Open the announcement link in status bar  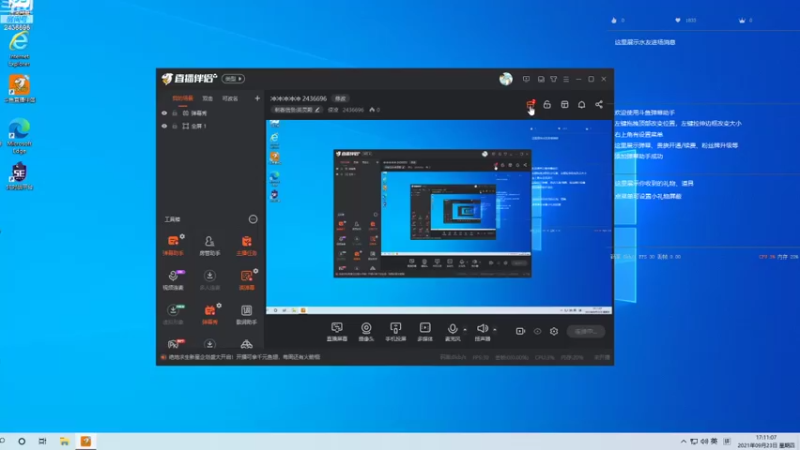coord(244,357)
